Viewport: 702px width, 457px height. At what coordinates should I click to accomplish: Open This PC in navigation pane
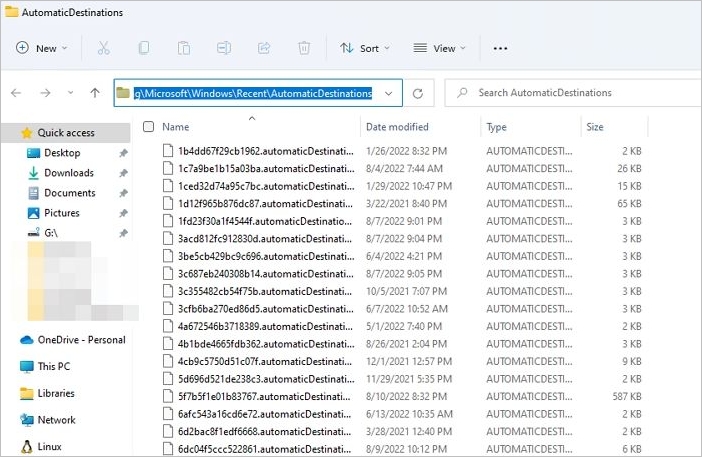(53, 366)
